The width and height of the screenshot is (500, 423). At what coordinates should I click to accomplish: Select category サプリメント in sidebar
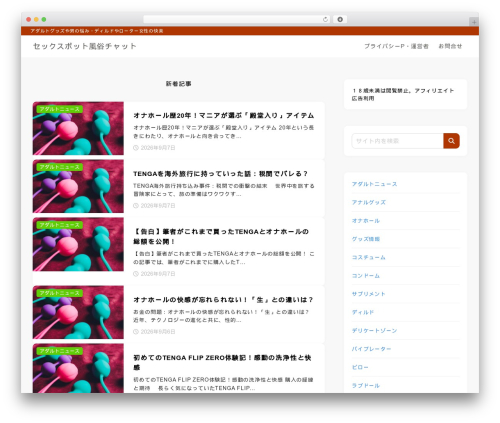(x=369, y=294)
